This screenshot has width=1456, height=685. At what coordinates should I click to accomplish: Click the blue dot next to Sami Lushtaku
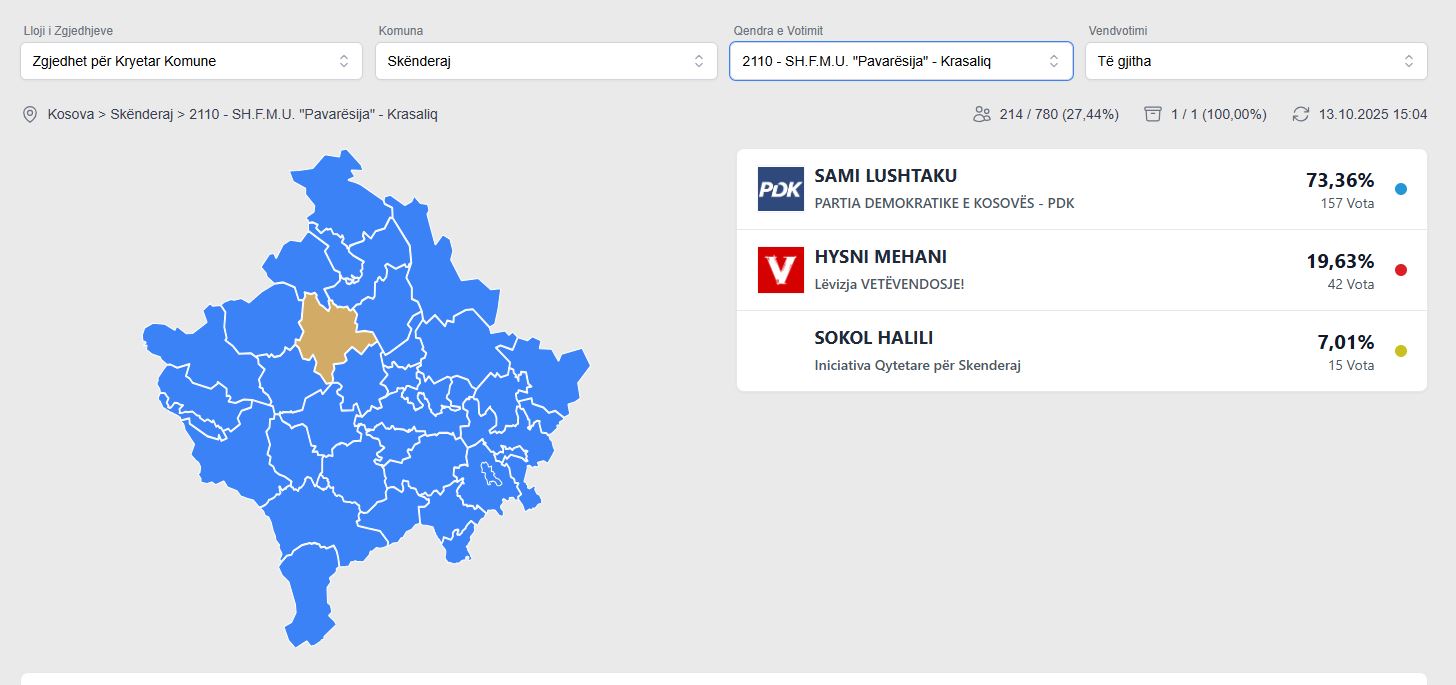[1400, 189]
